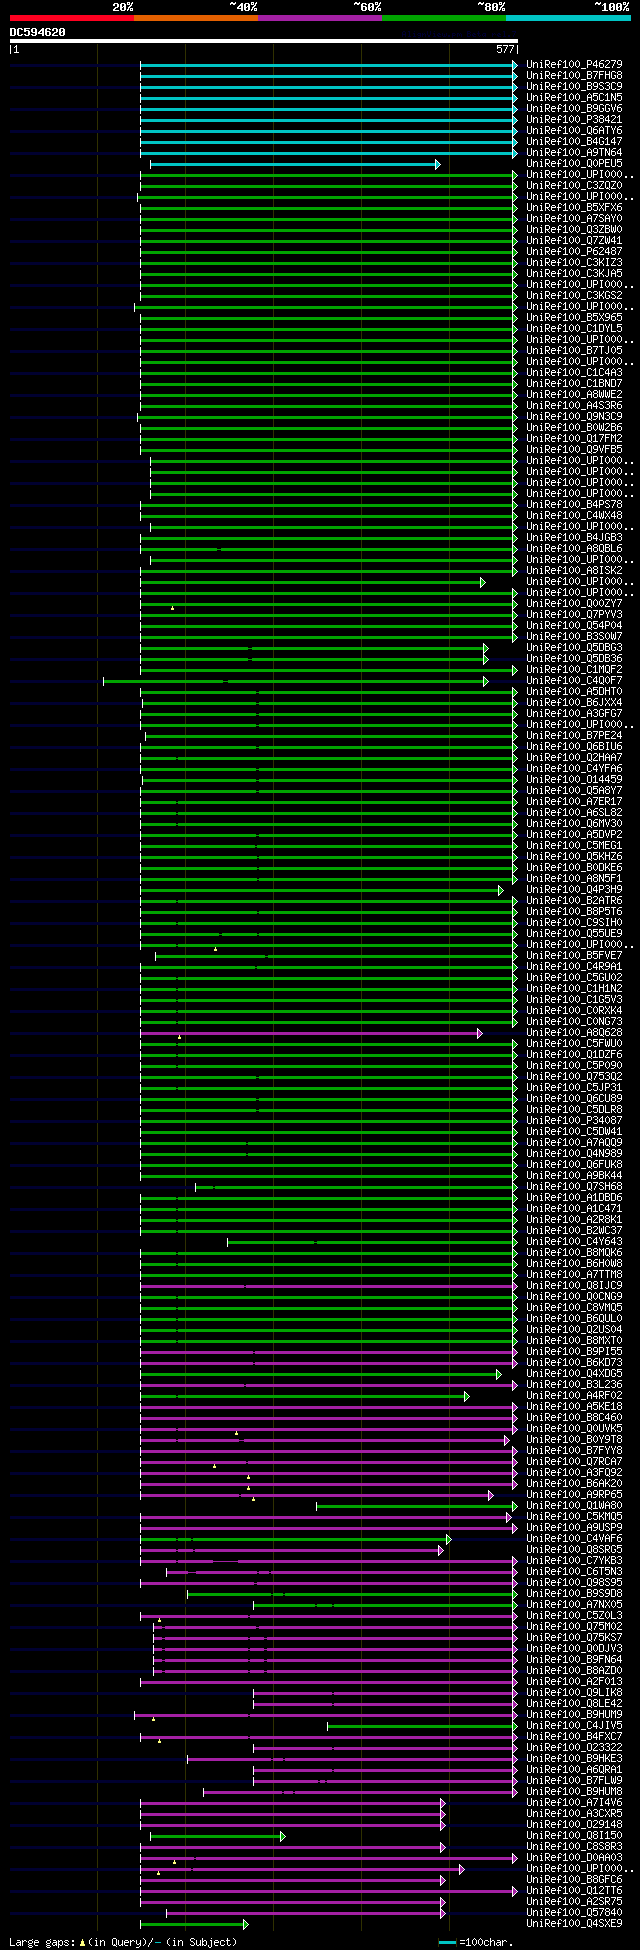
Task: Click the =100char. scale legend
Action: (x=476, y=1941)
